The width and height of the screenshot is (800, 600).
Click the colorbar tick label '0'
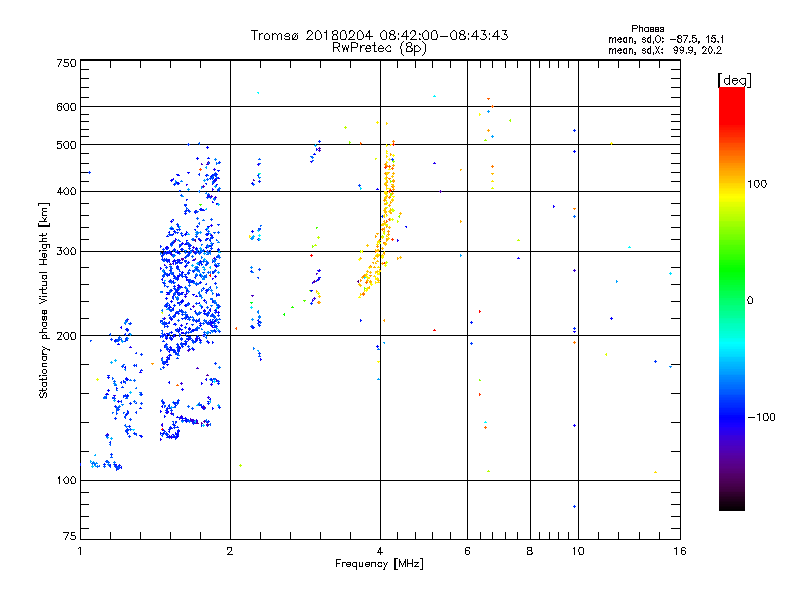(750, 301)
